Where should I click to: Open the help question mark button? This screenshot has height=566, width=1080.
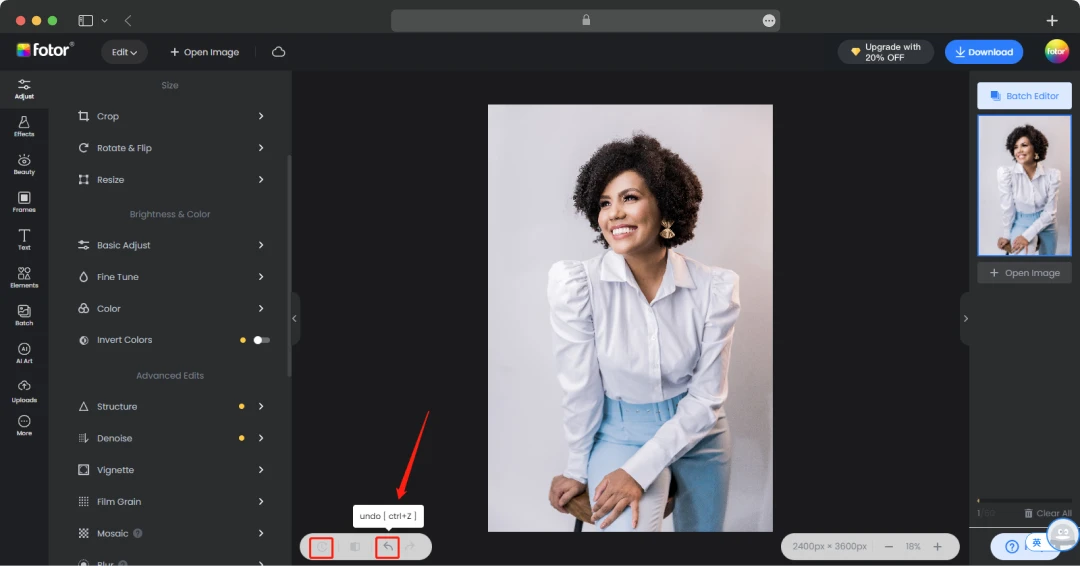pos(1012,547)
